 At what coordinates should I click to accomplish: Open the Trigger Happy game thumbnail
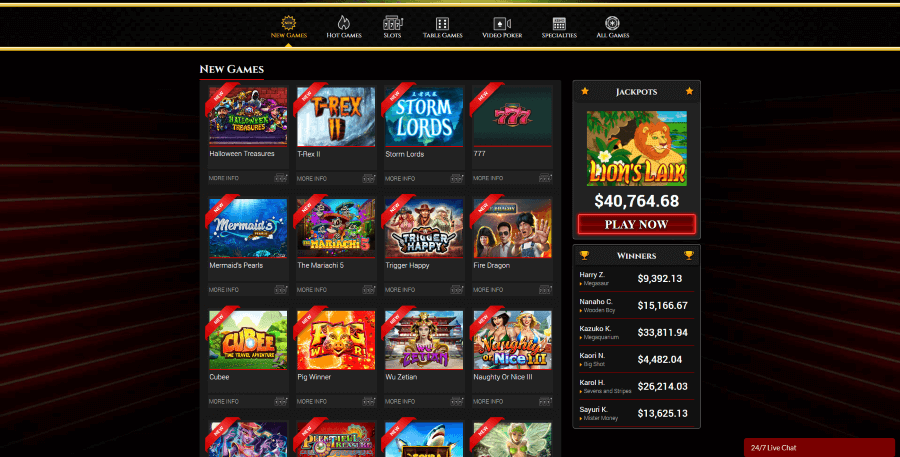424,228
